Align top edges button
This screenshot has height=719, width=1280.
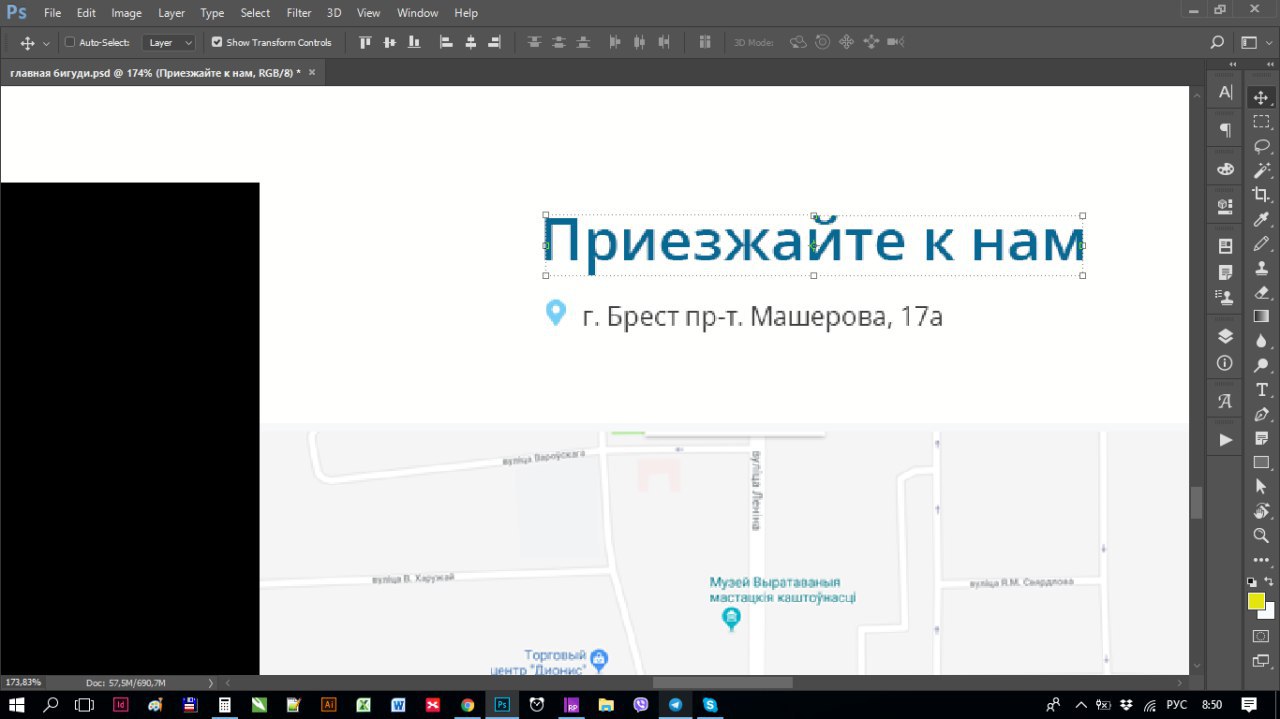click(365, 43)
